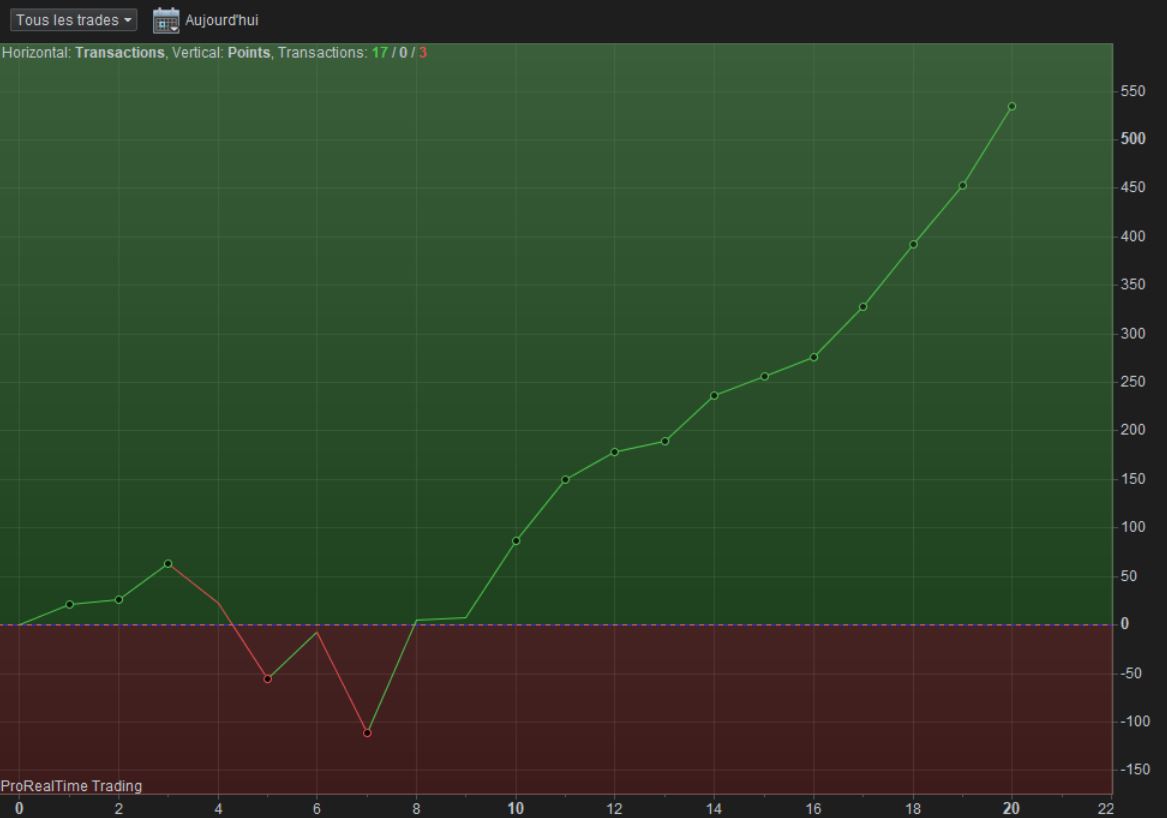This screenshot has height=818, width=1167.
Task: Select the green data point at transaction 3
Action: [168, 564]
